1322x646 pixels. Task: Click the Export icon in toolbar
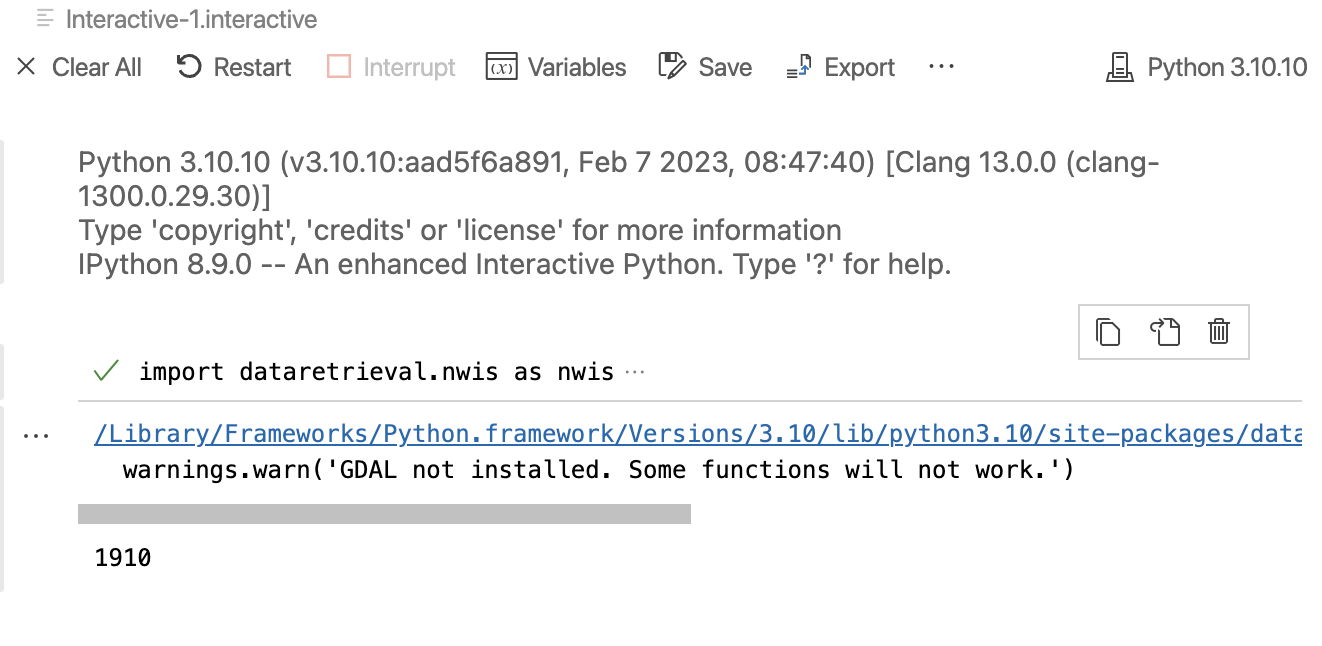tap(798, 67)
